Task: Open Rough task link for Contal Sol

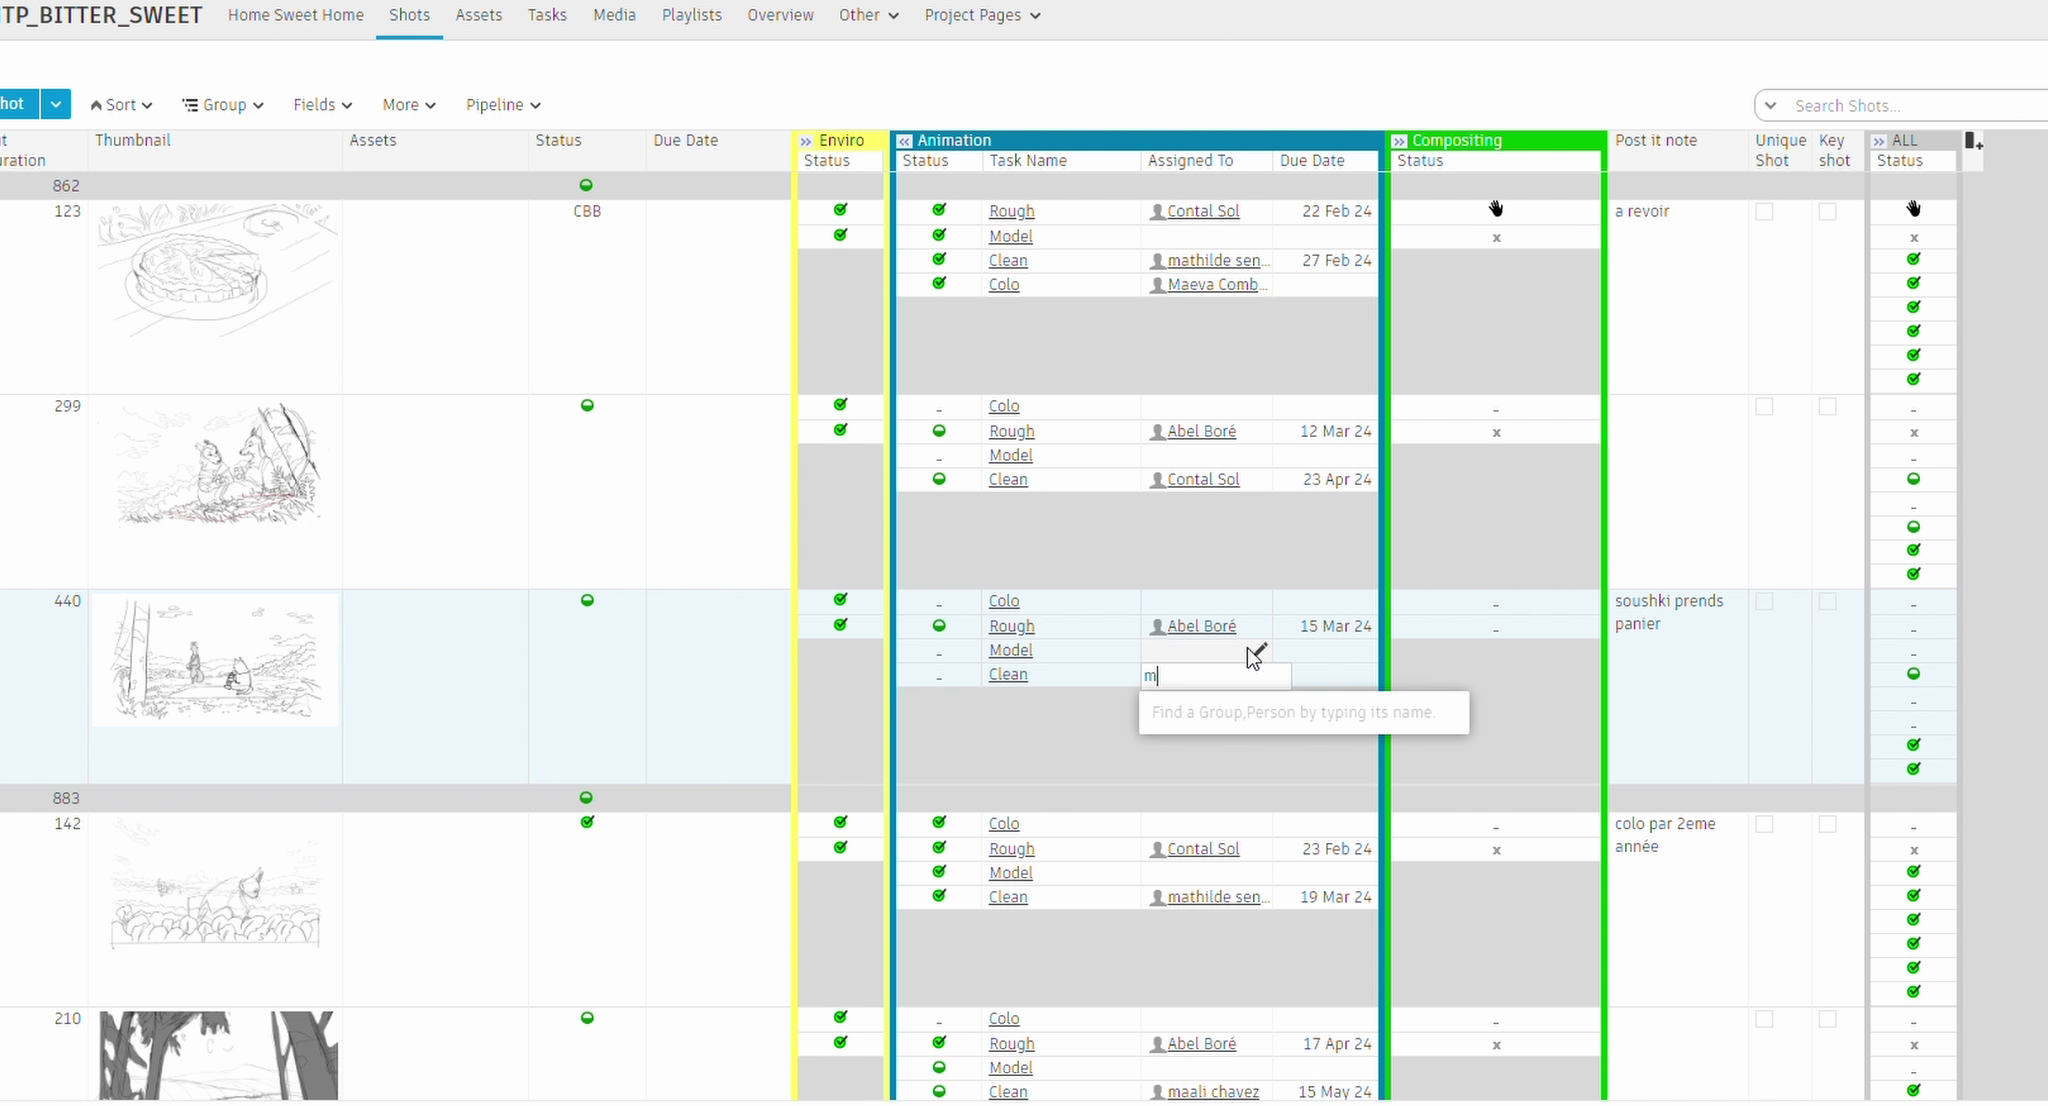Action: pyautogui.click(x=1011, y=211)
